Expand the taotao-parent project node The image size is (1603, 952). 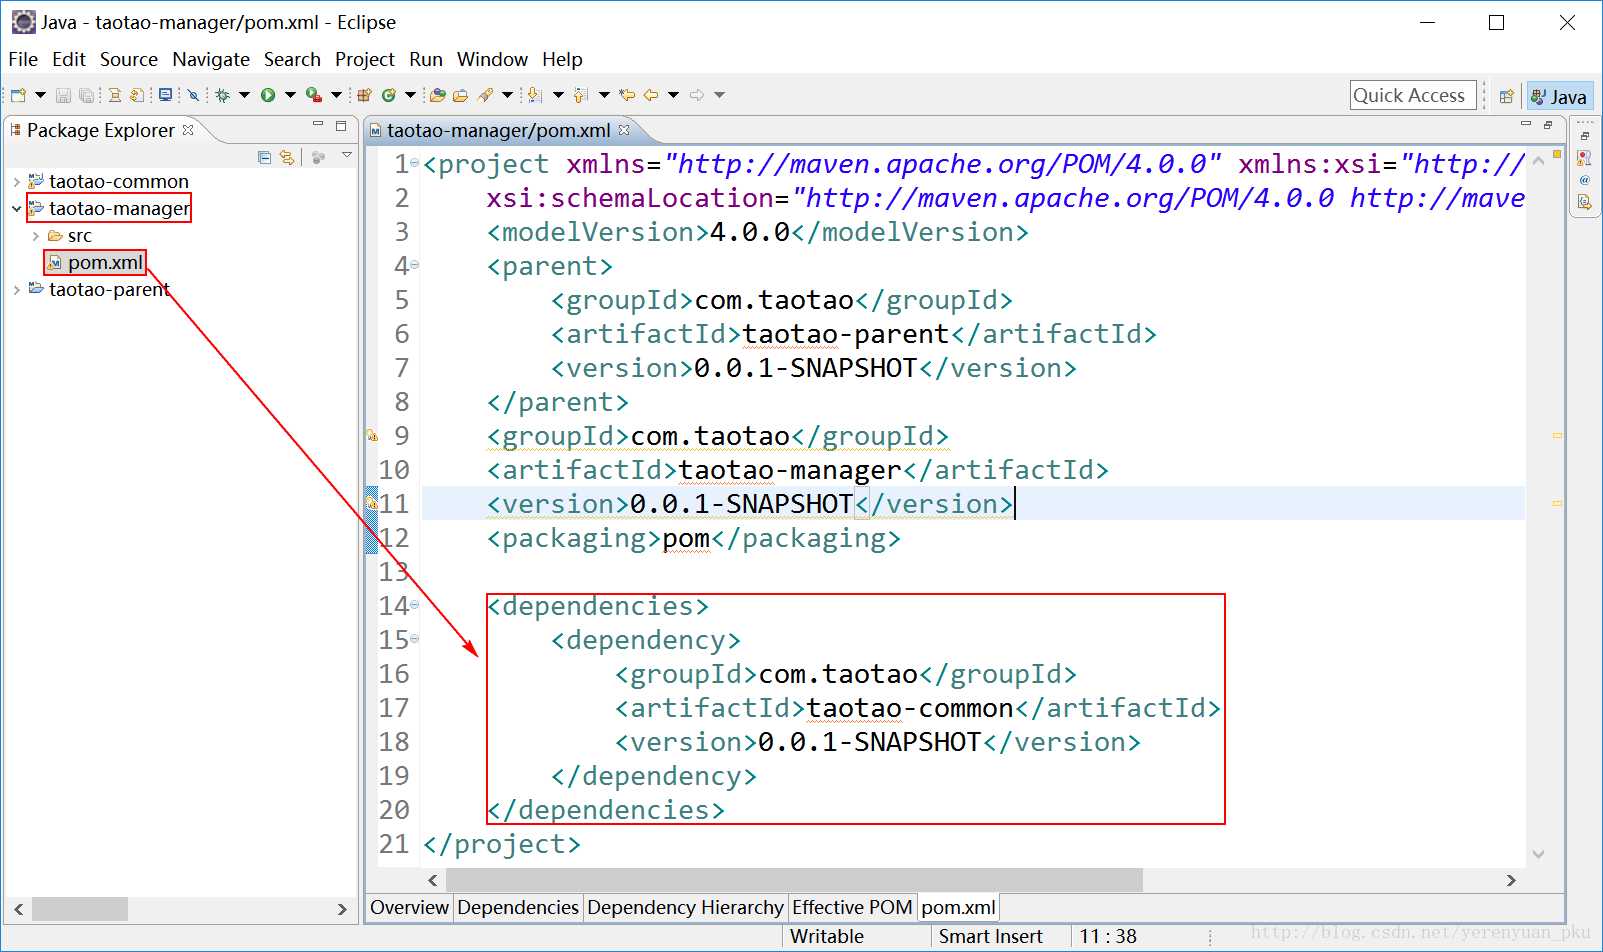(16, 290)
